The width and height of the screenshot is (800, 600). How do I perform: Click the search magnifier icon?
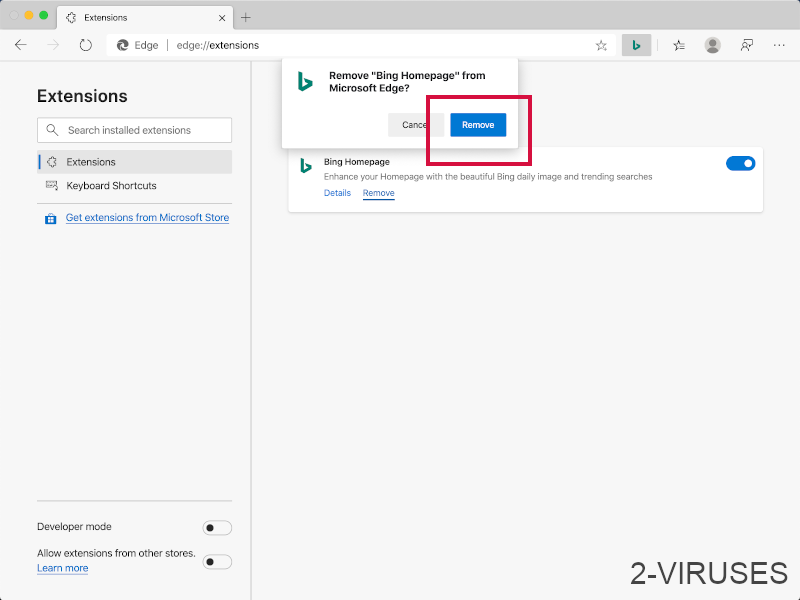coord(52,130)
